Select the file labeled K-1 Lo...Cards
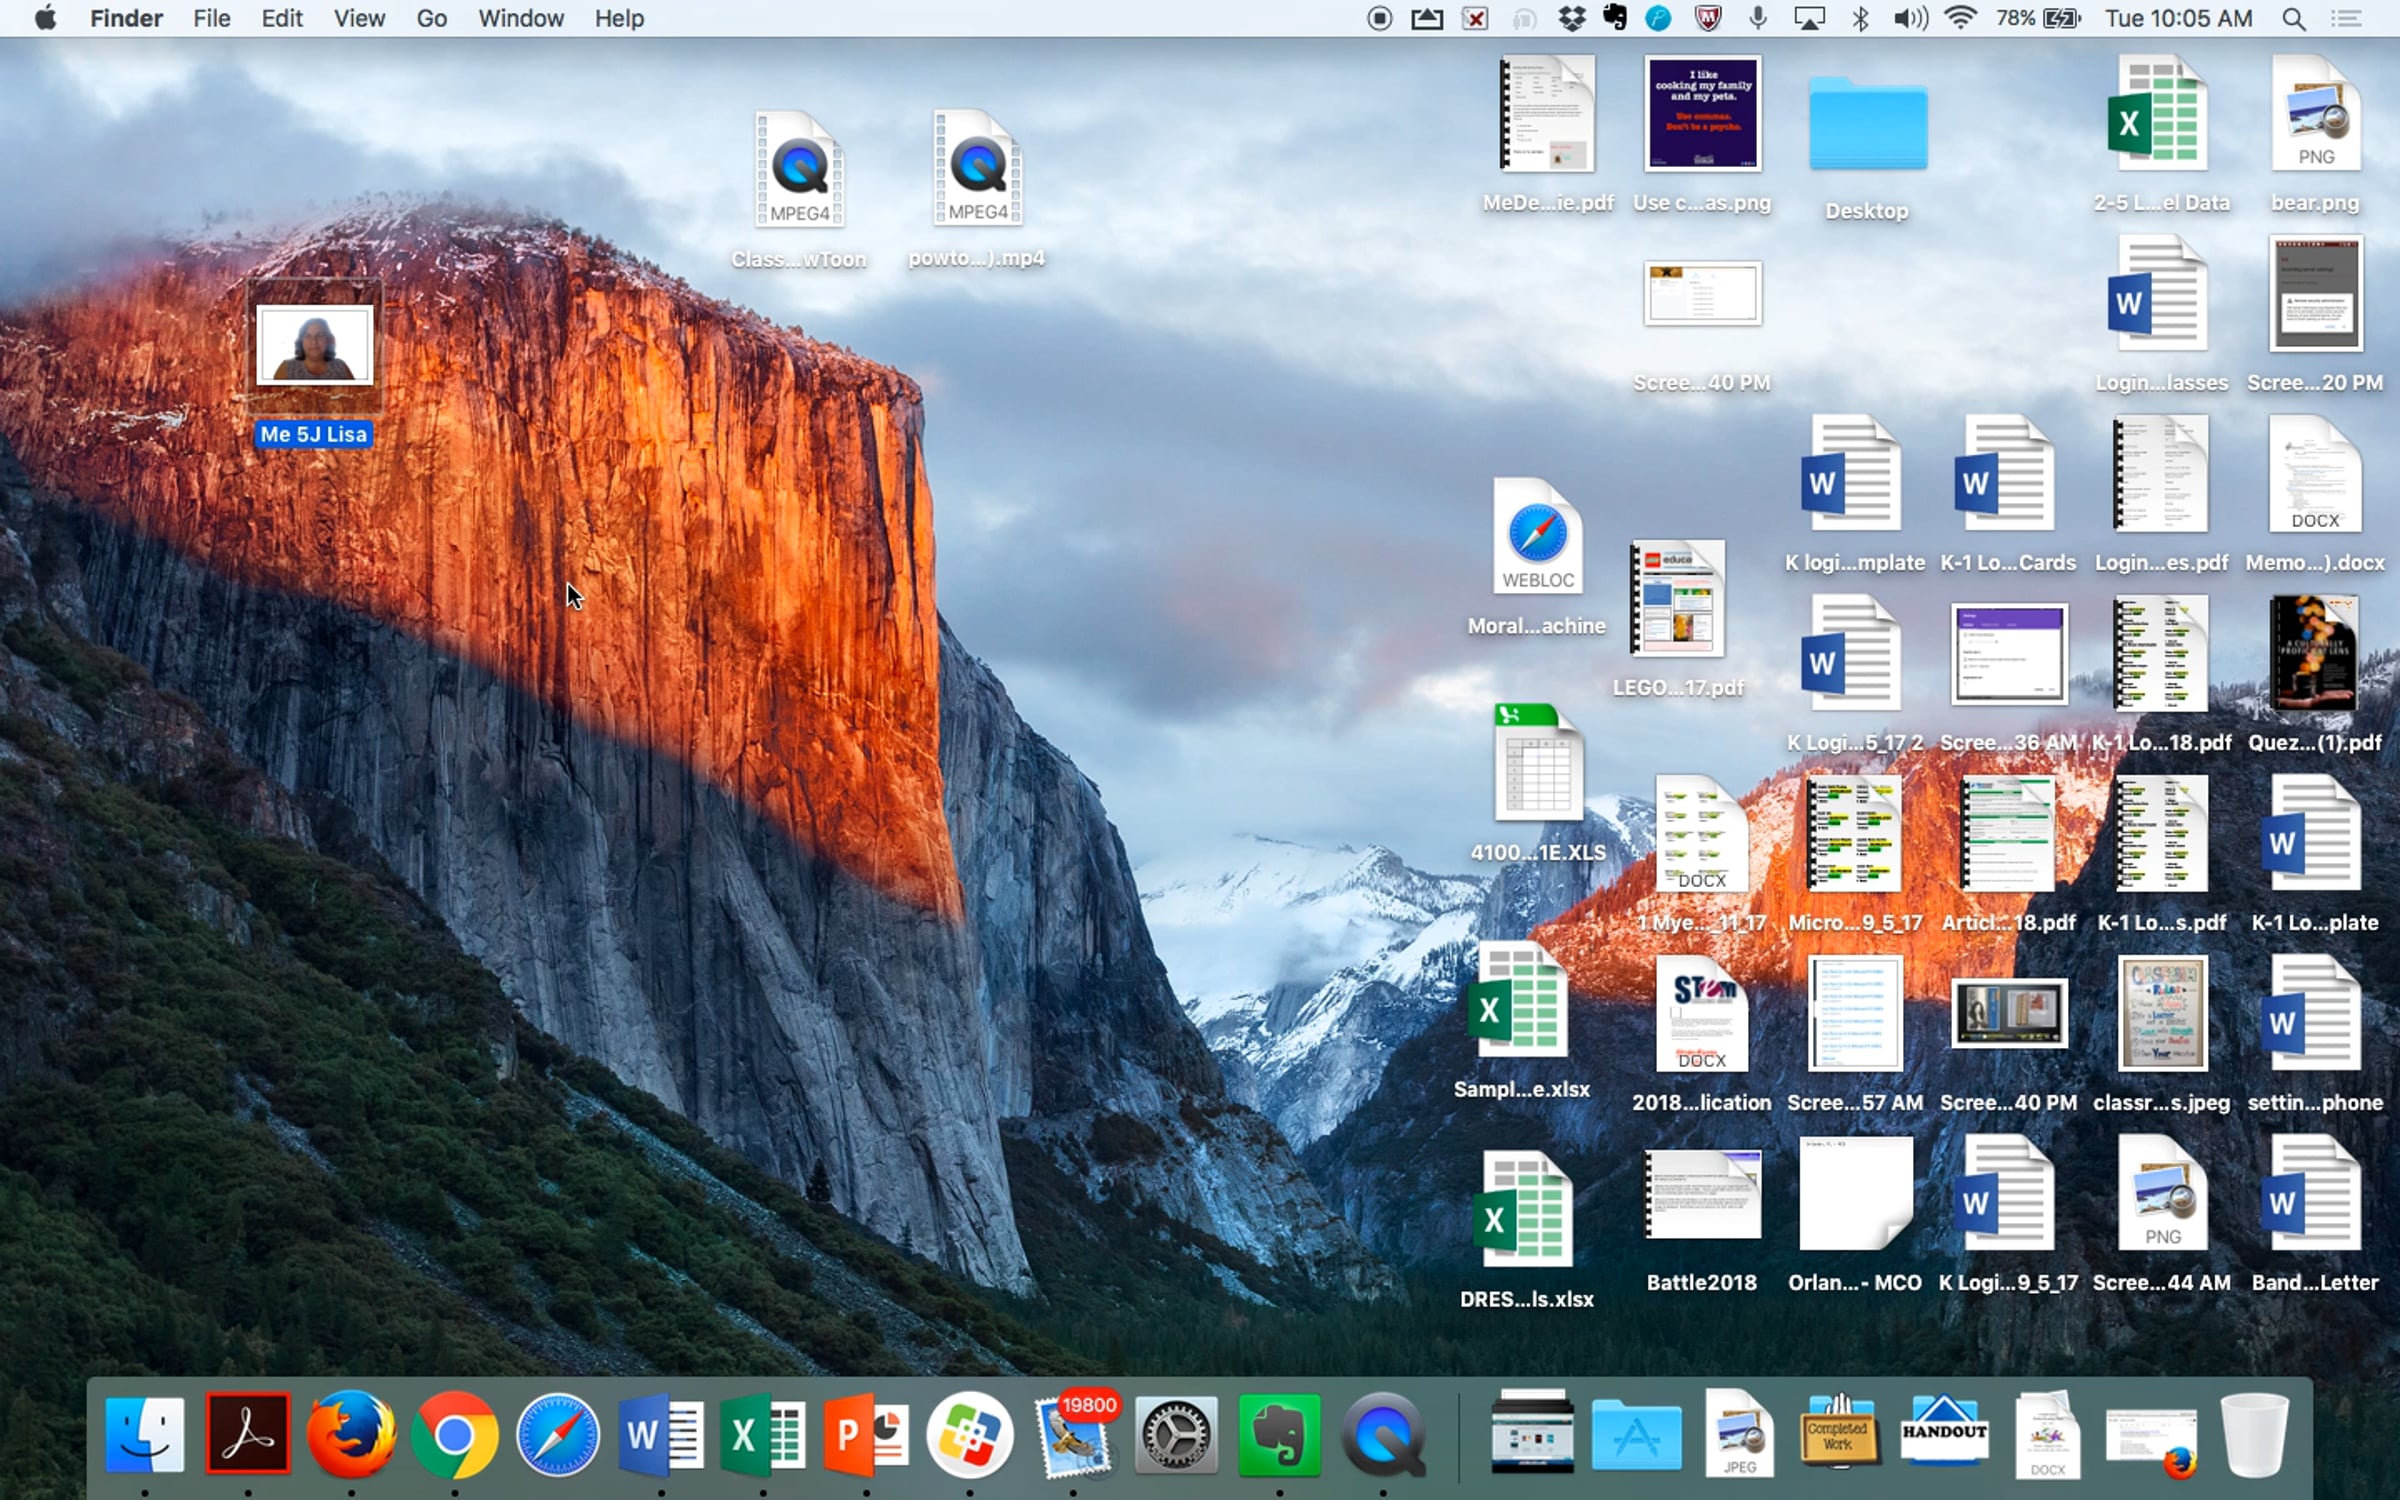Viewport: 2400px width, 1500px height. (x=2007, y=473)
